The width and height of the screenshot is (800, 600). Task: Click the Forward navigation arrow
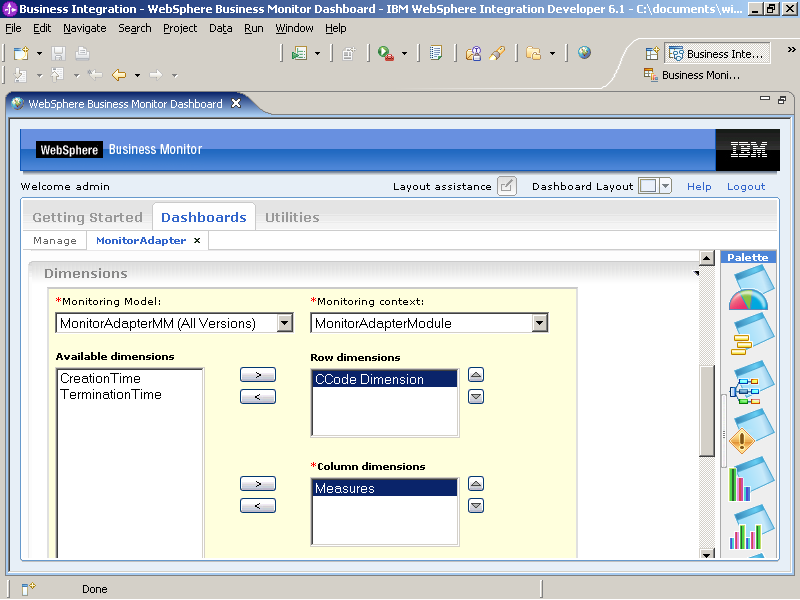[156, 76]
